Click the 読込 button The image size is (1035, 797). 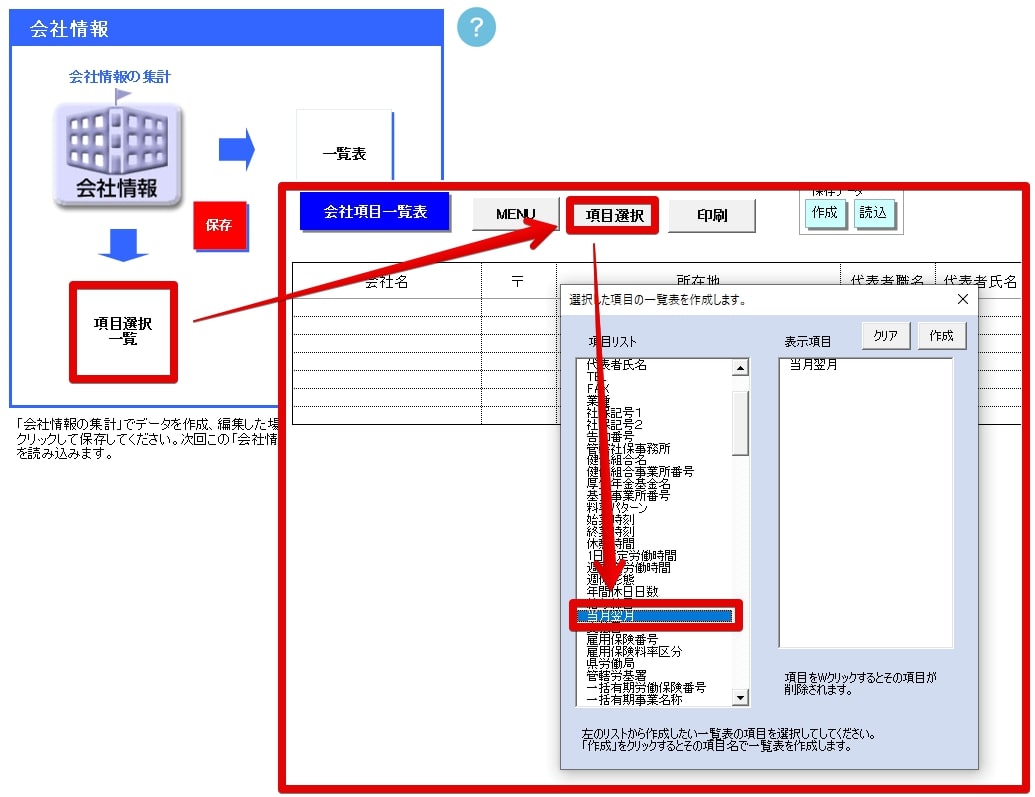(x=873, y=213)
